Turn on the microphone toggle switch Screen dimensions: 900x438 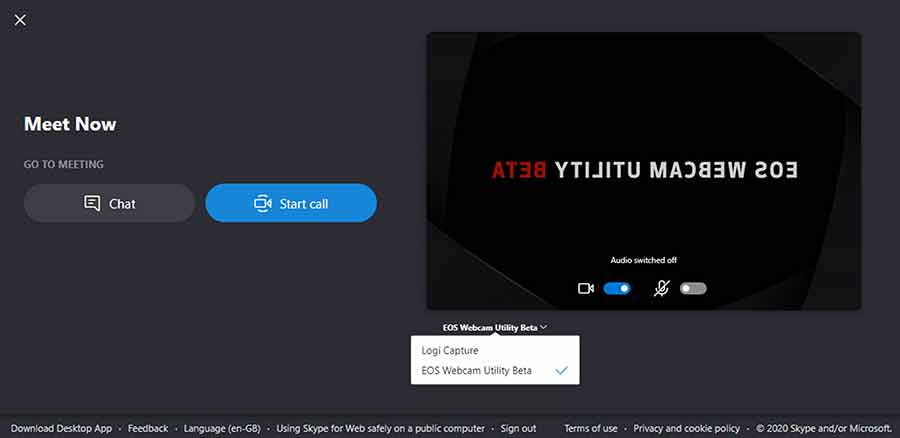point(693,289)
